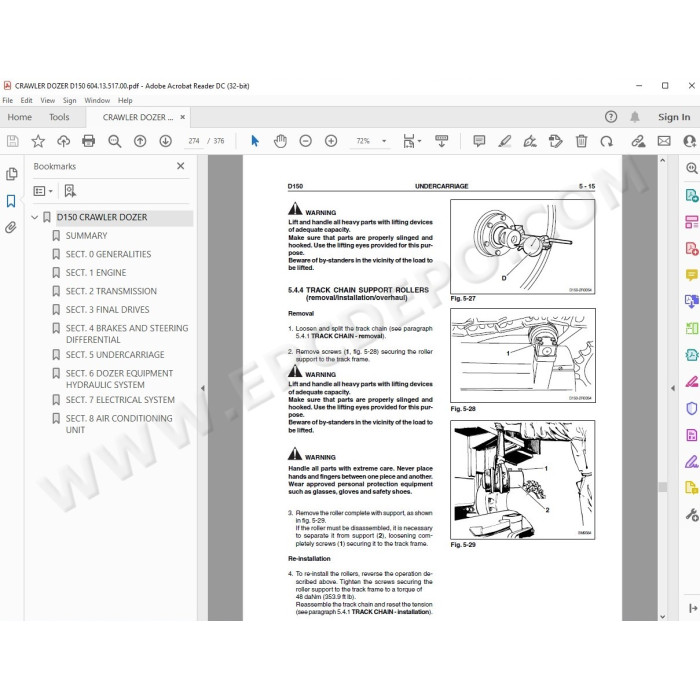Click the Save file icon
The width and height of the screenshot is (700, 700).
12,142
